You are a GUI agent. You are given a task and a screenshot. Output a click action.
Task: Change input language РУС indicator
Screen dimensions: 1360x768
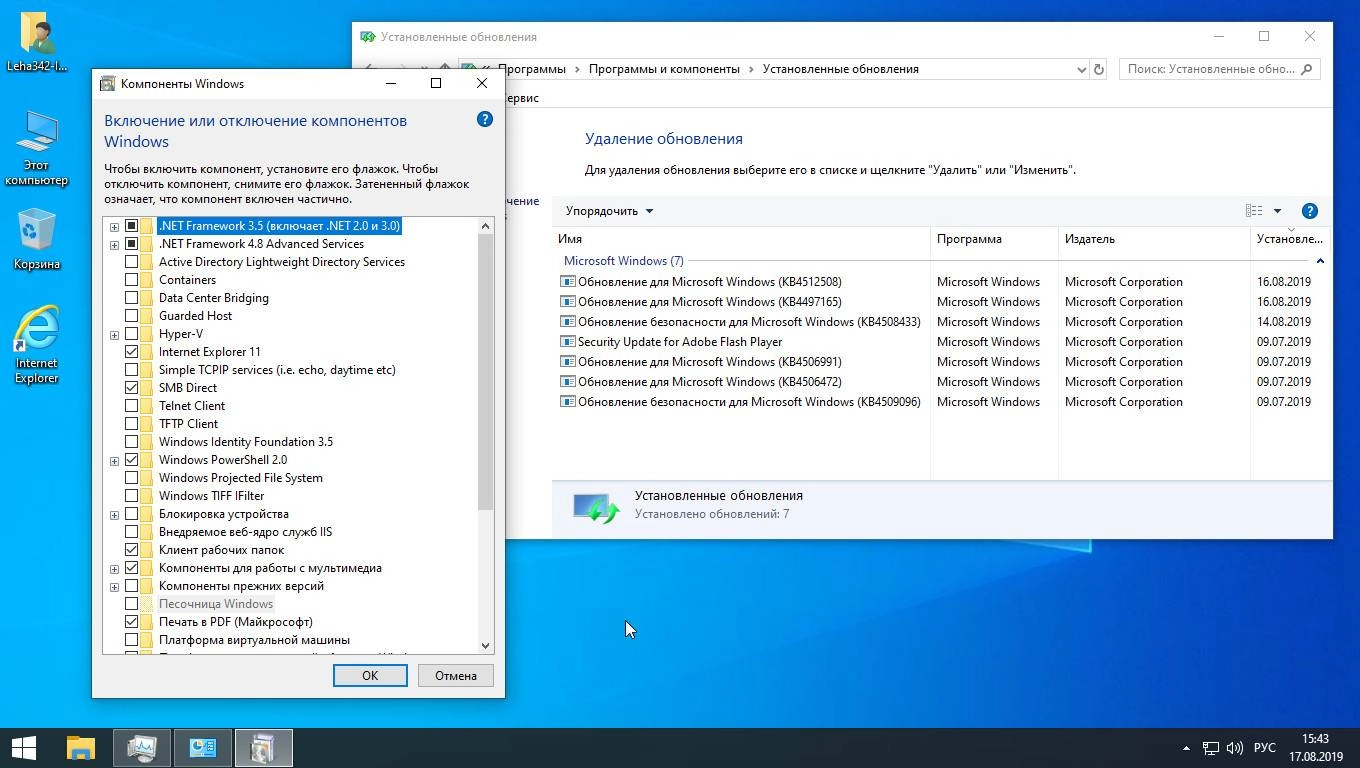[x=1264, y=748]
